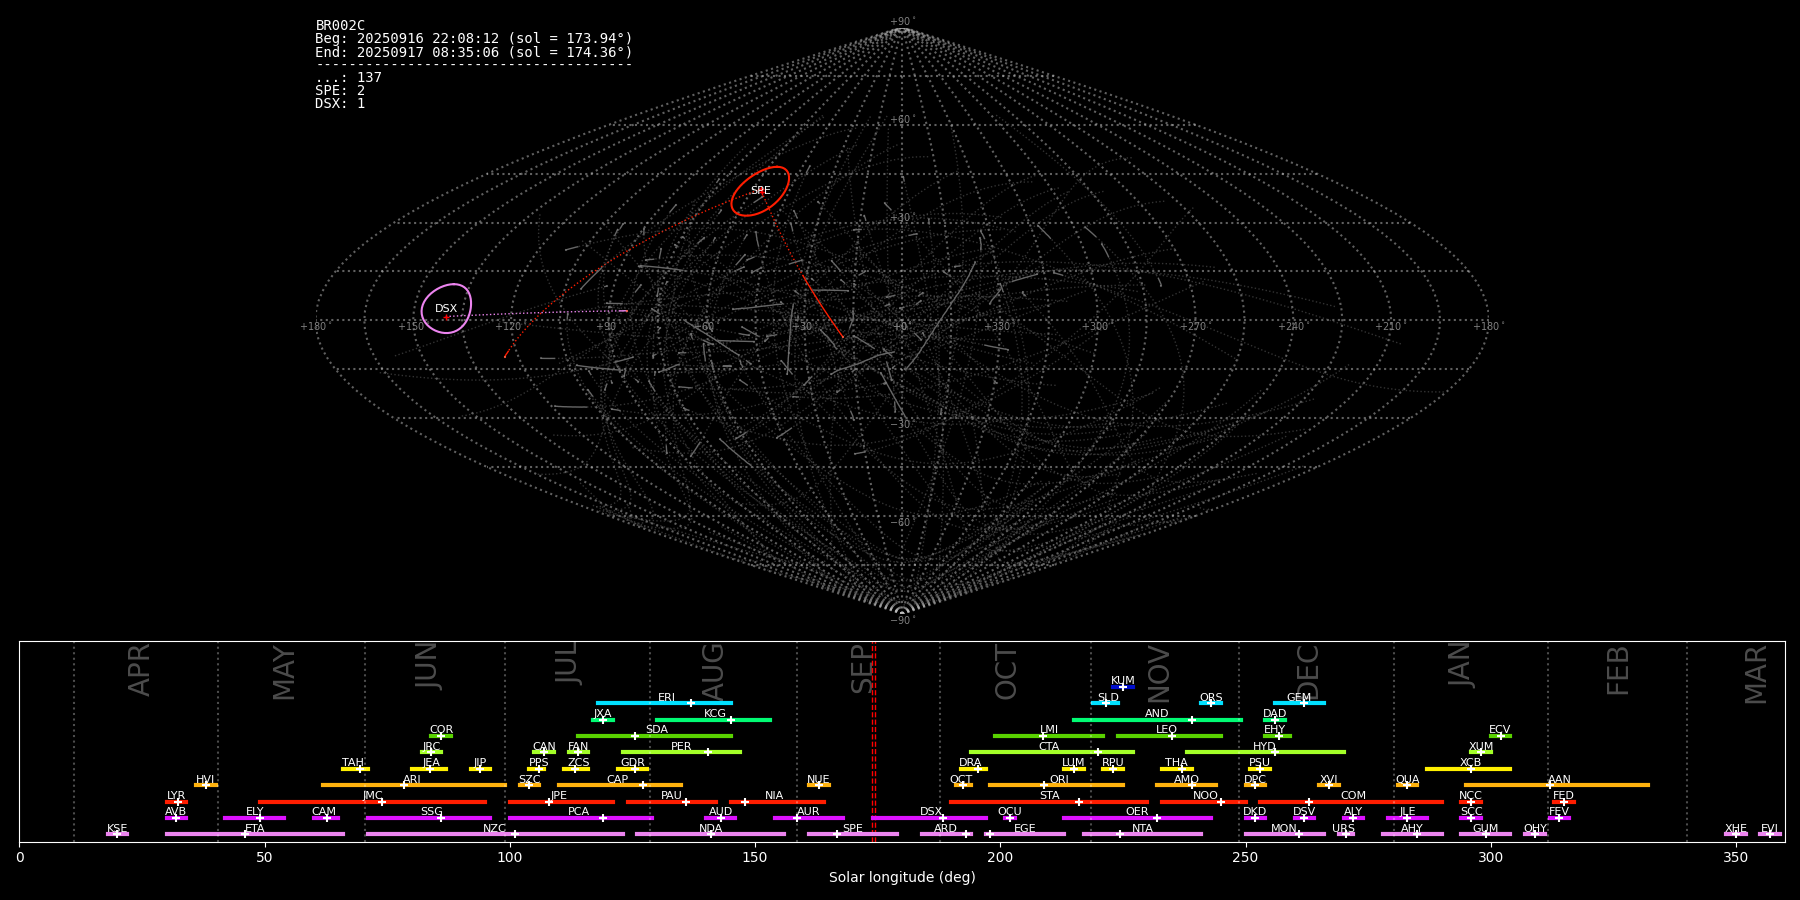
Task: Click the DEC month label in the timeline
Action: [1308, 672]
